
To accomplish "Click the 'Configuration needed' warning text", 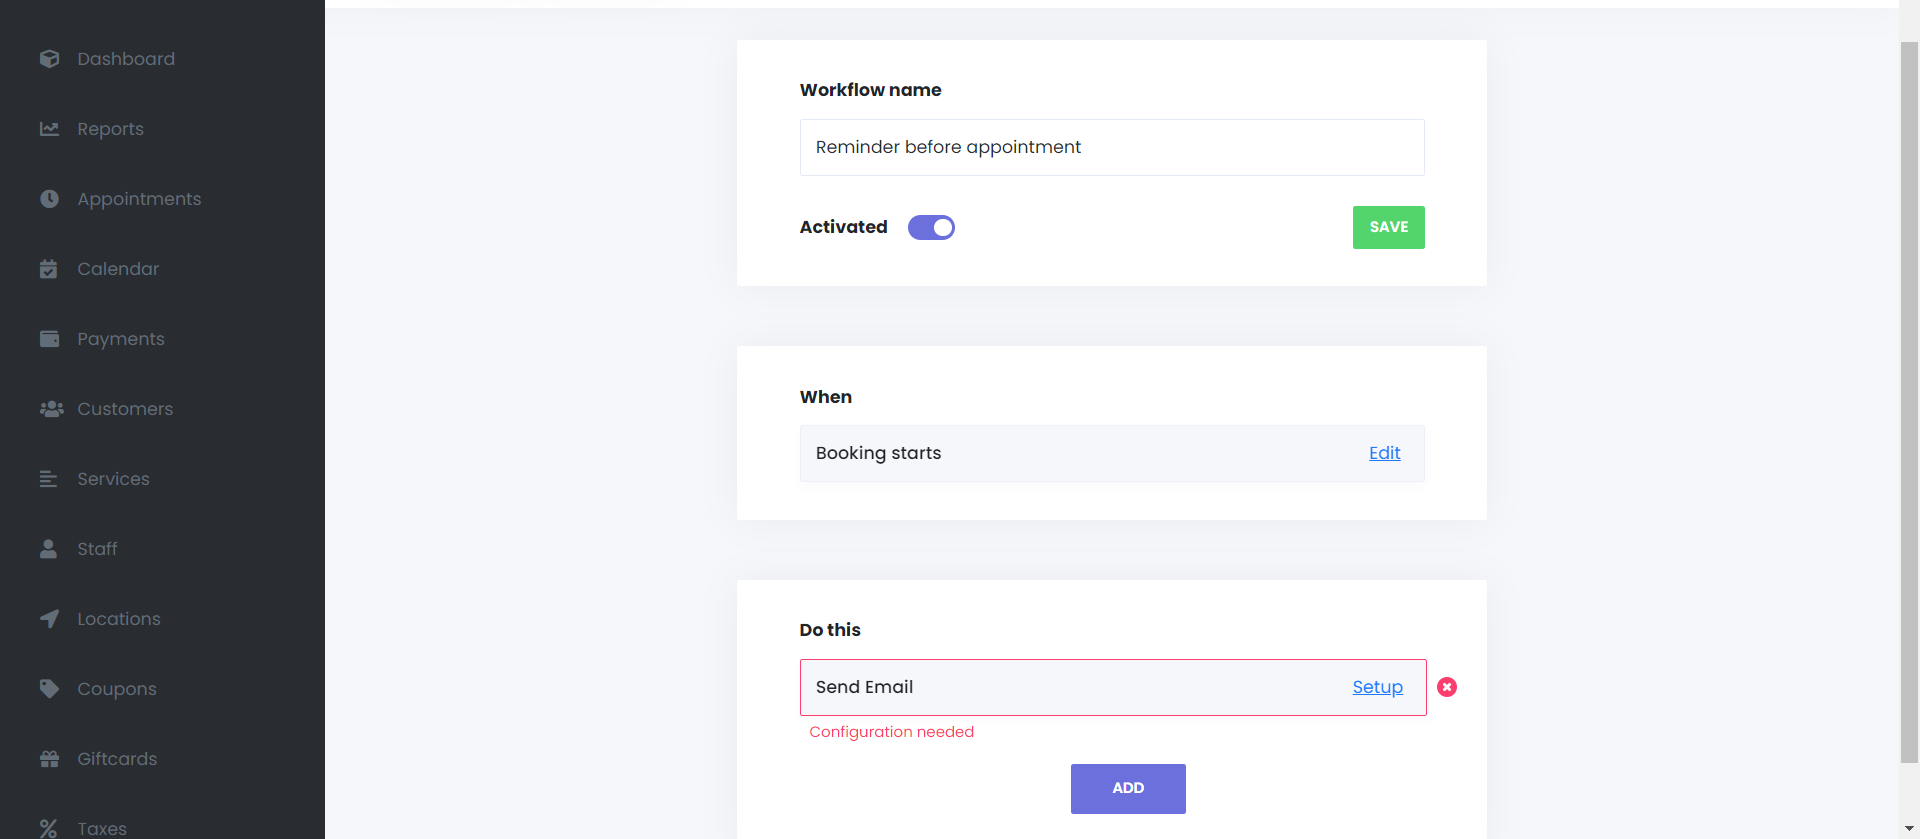I will pos(891,732).
